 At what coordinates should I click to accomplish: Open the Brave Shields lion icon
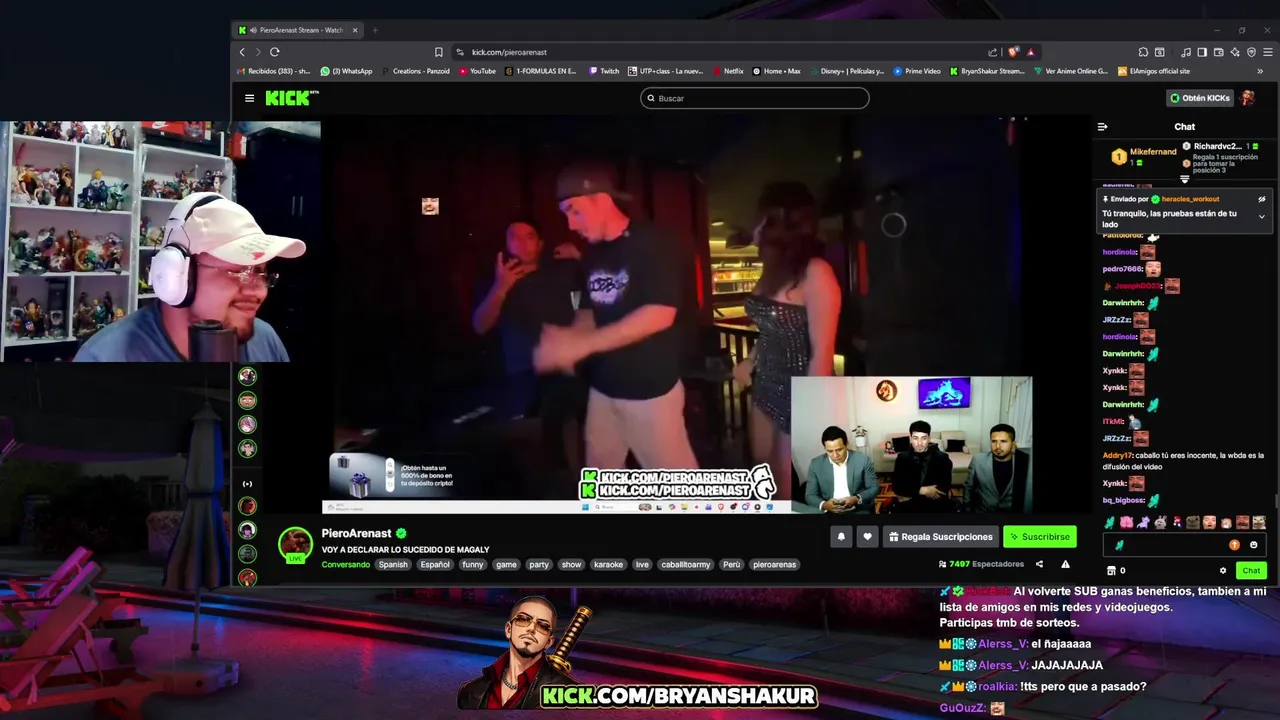(1013, 52)
